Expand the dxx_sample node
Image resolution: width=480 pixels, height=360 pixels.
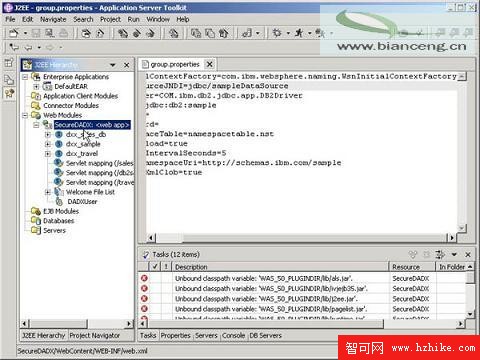(x=48, y=144)
